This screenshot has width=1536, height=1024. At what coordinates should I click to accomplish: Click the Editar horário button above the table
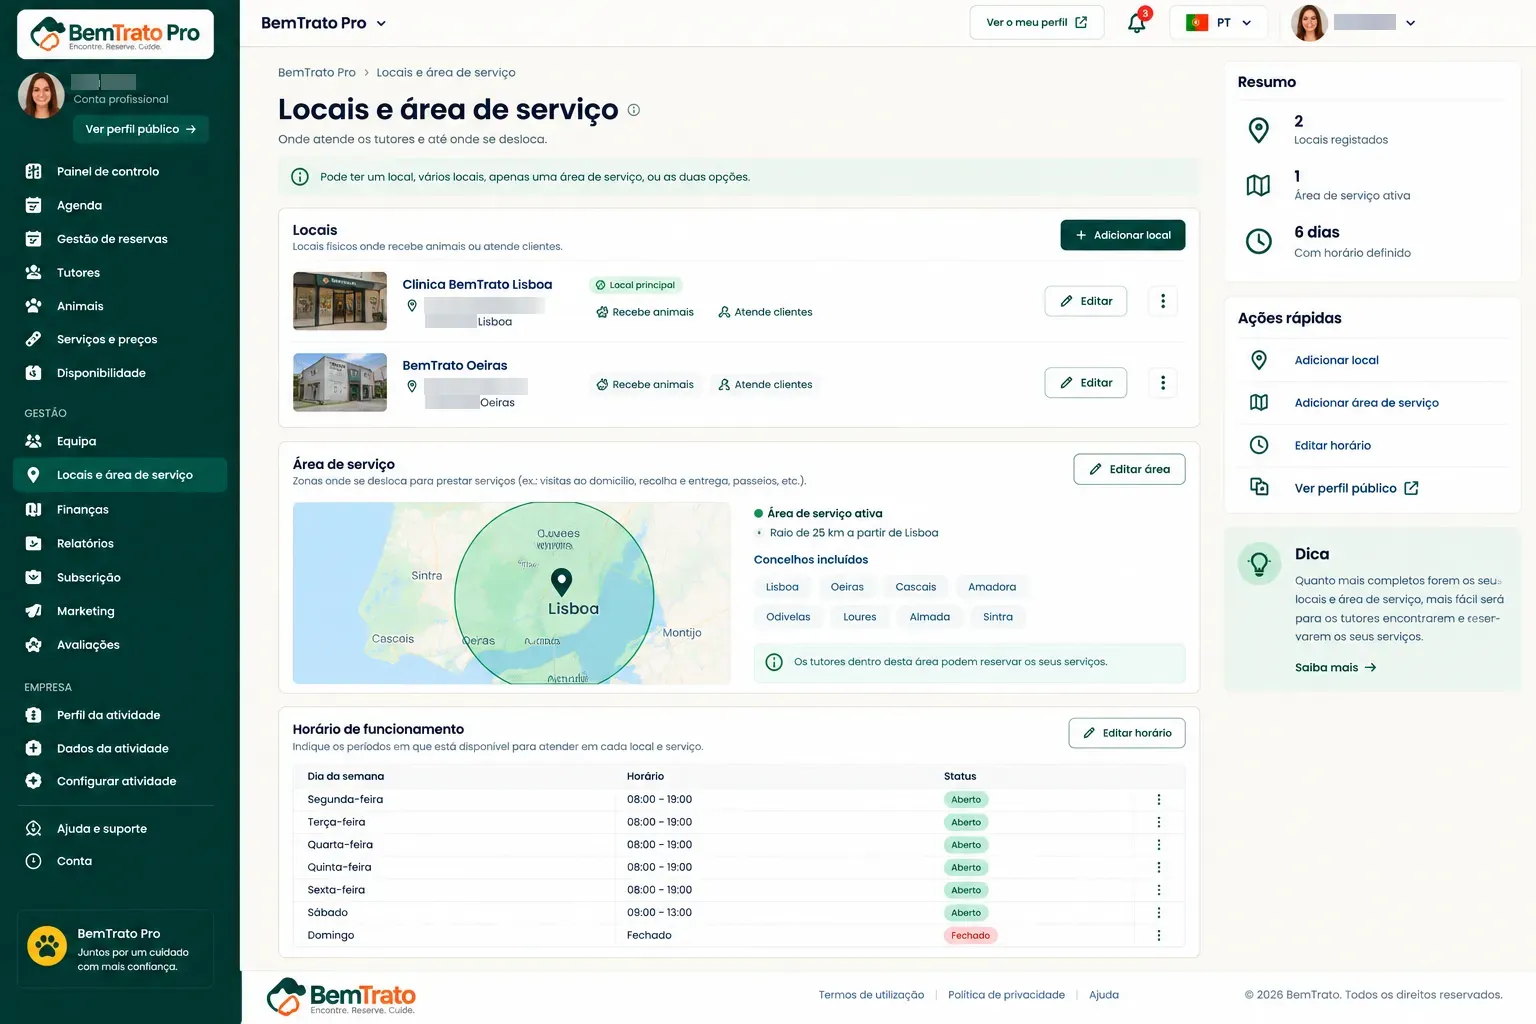coord(1127,733)
